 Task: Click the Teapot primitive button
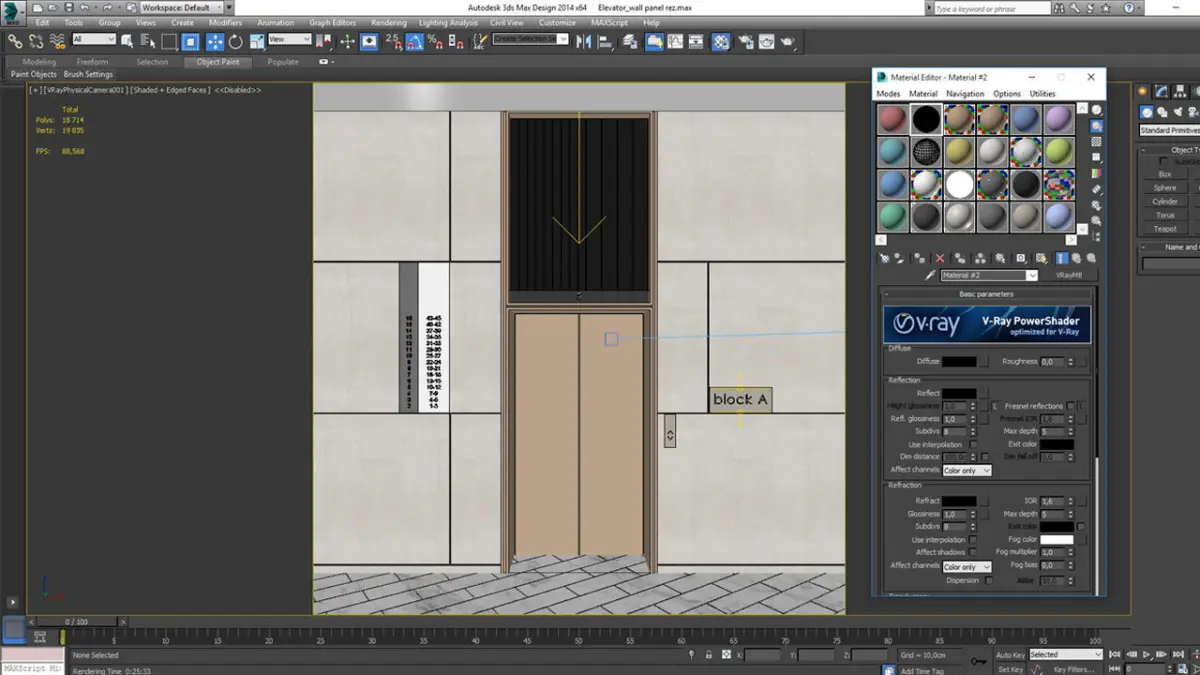1165,229
